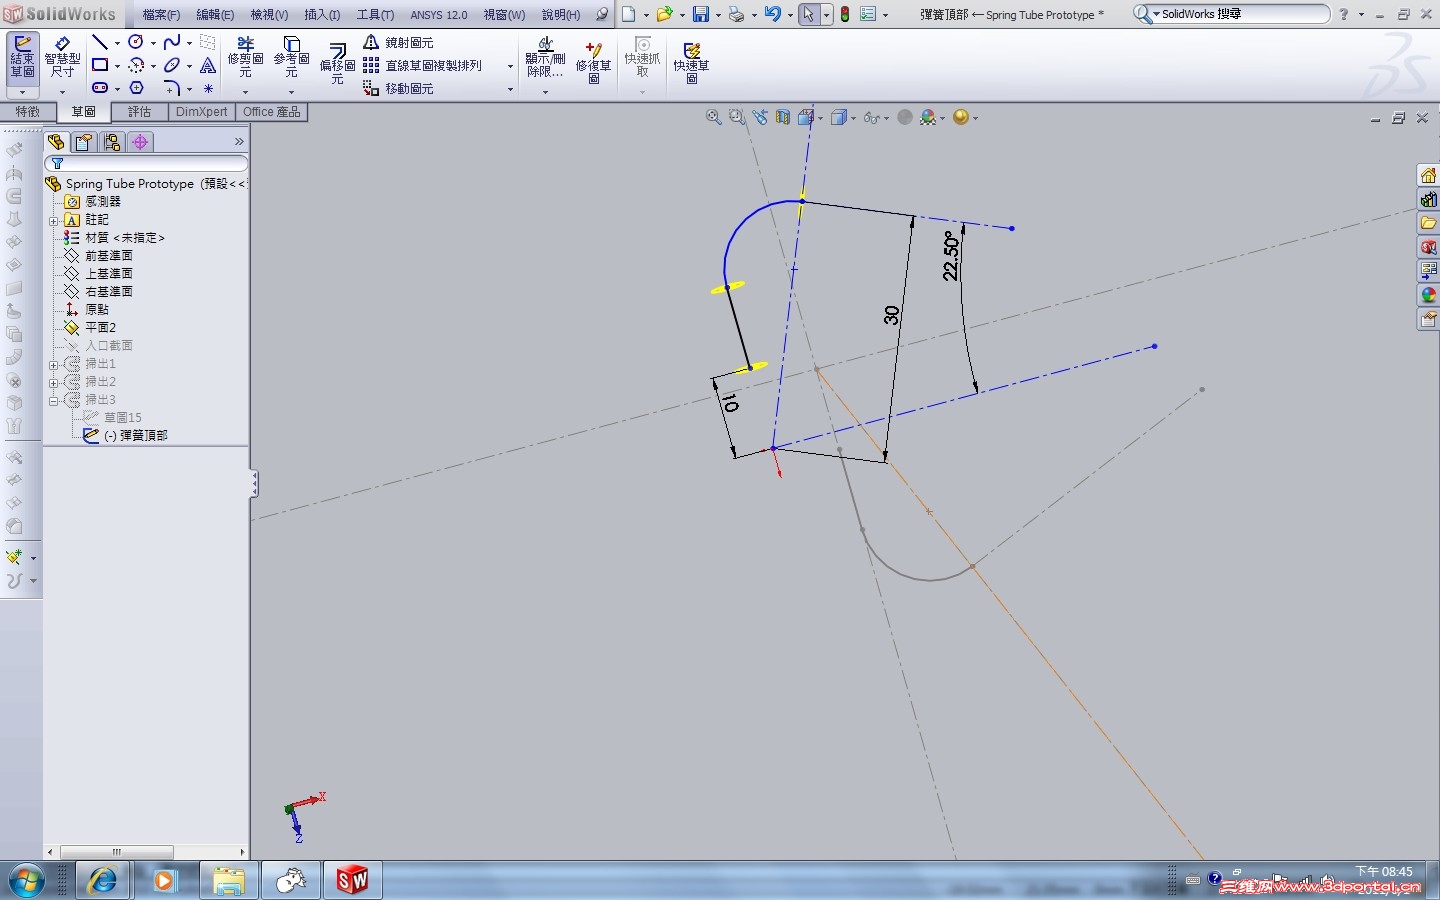Click 參考圖元 Convert Entities tool

pyautogui.click(x=291, y=57)
